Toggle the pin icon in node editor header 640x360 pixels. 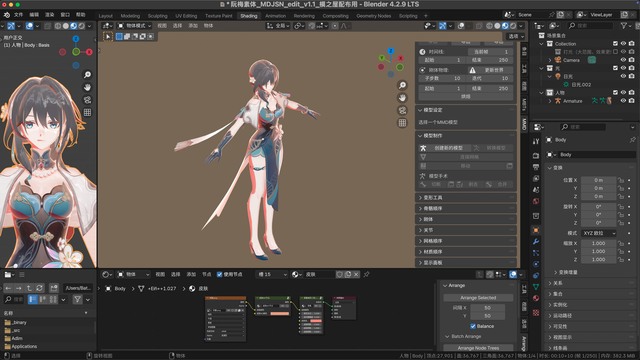(367, 274)
